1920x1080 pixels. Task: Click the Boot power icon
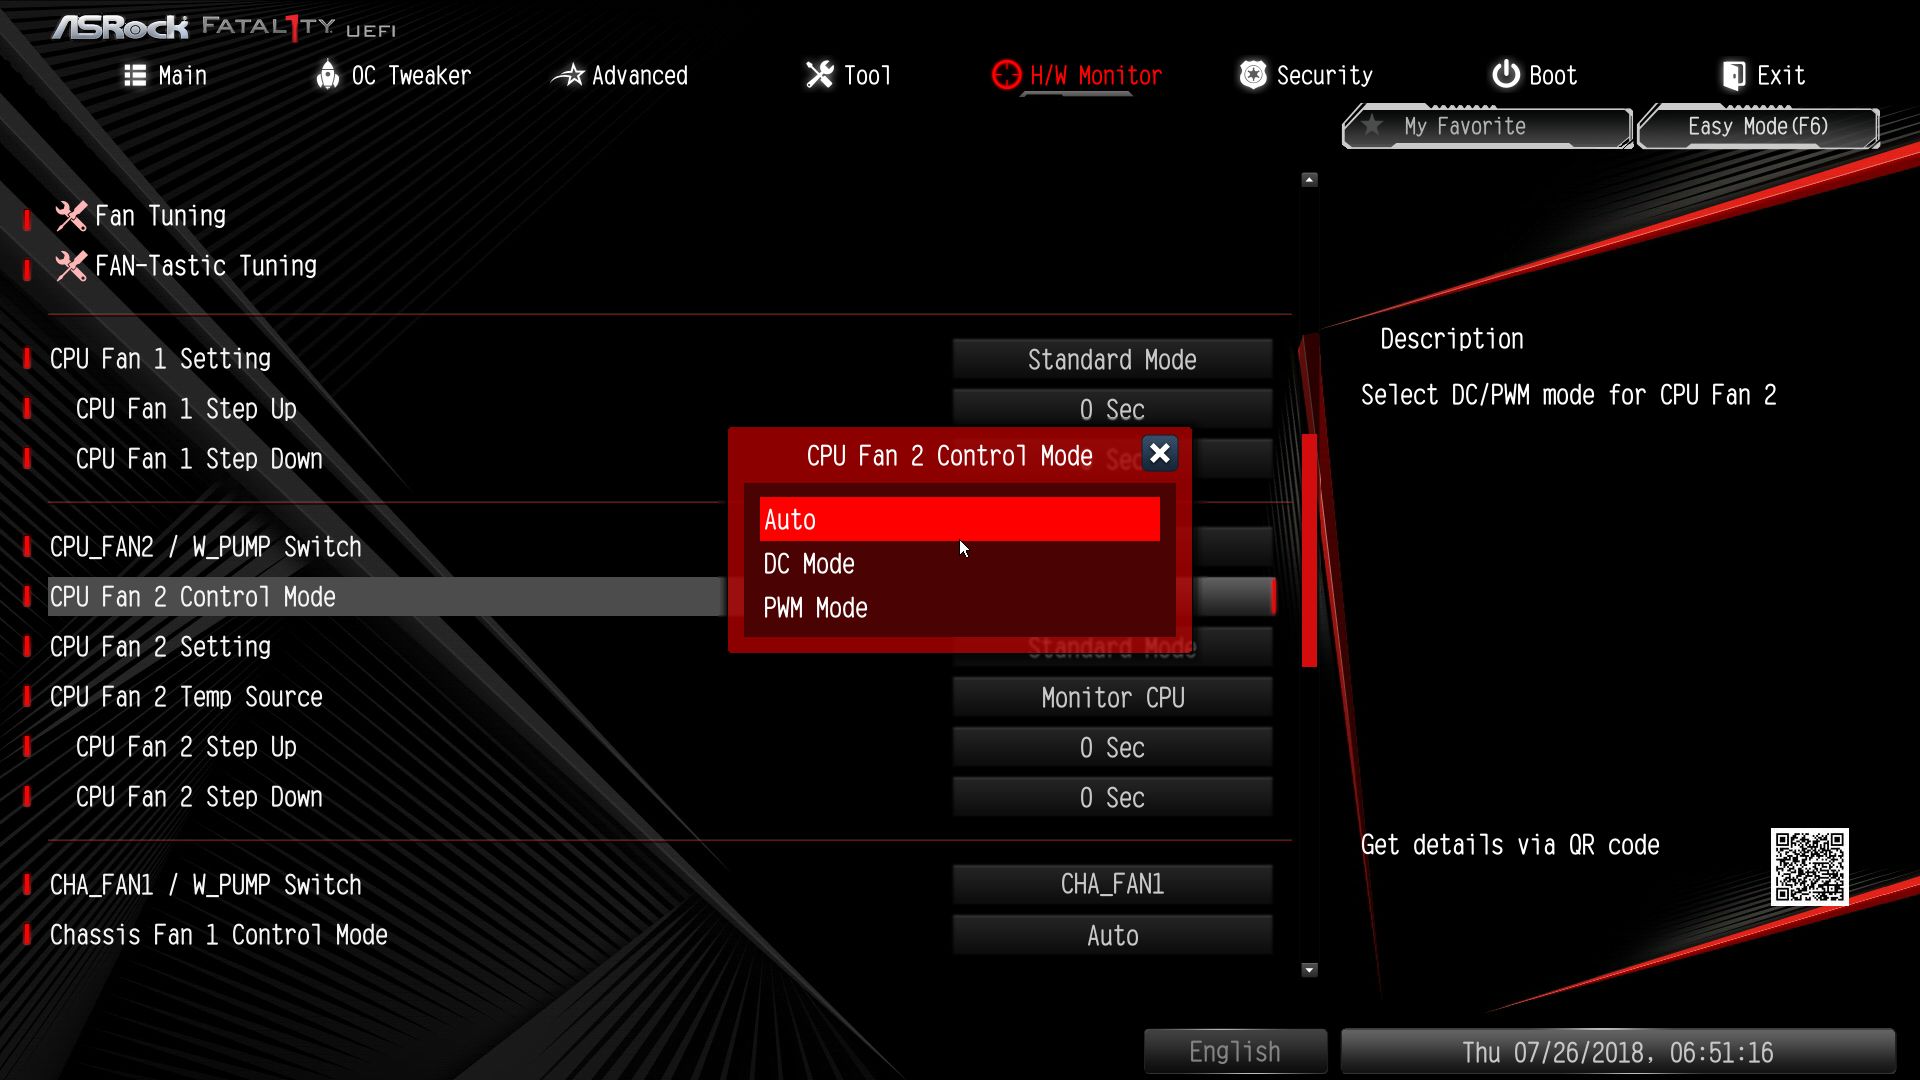1506,75
